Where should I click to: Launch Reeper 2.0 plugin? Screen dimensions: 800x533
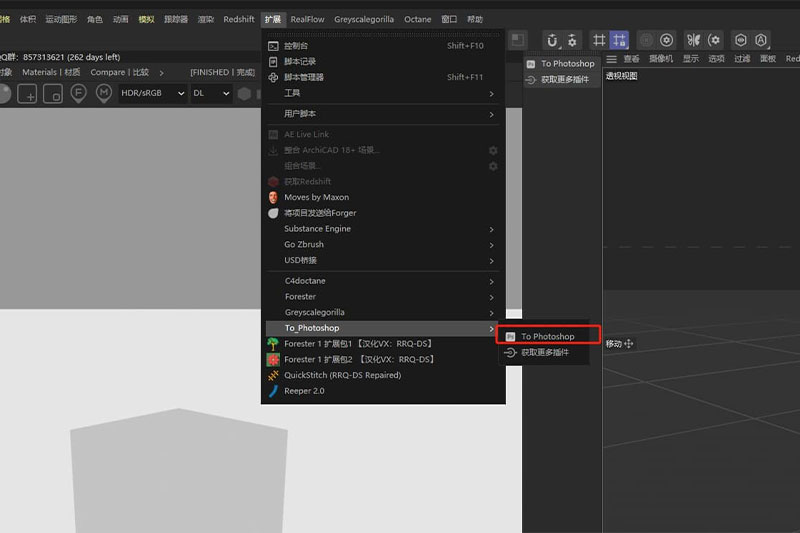[383, 391]
